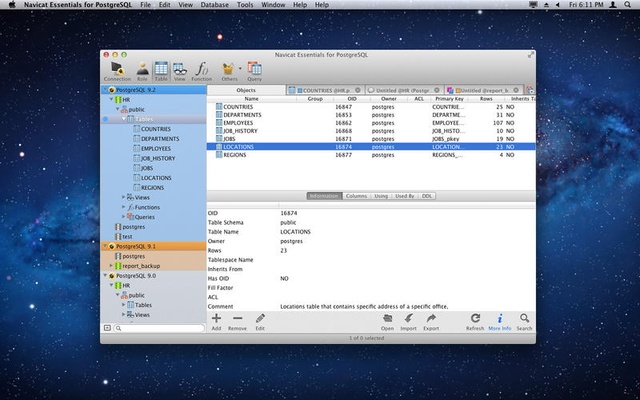Screen dimensions: 640x400
Task: Click the volume icon in menu bar
Action: [558, 5]
